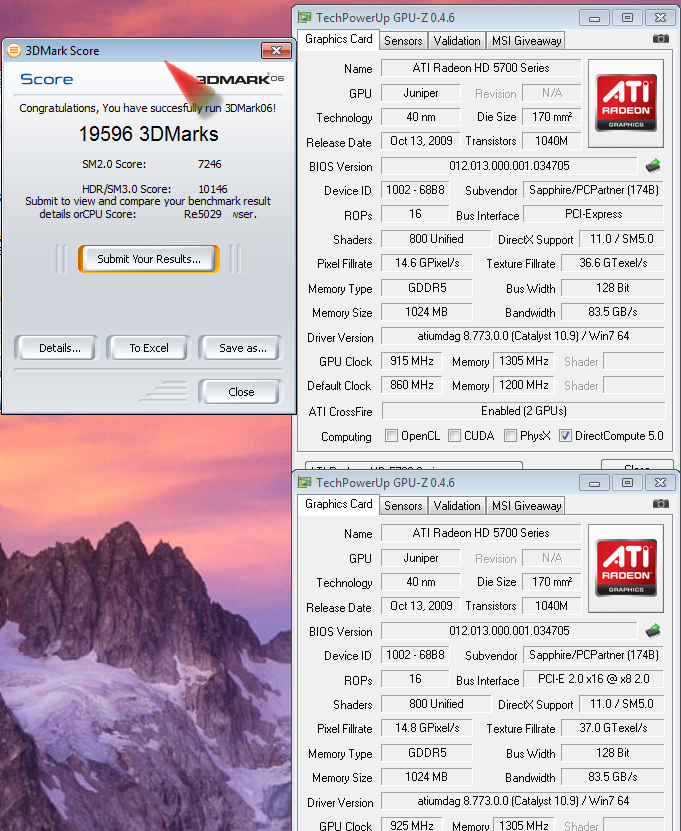Select Graphics Card tab in upper GPU-Z

click(x=339, y=39)
